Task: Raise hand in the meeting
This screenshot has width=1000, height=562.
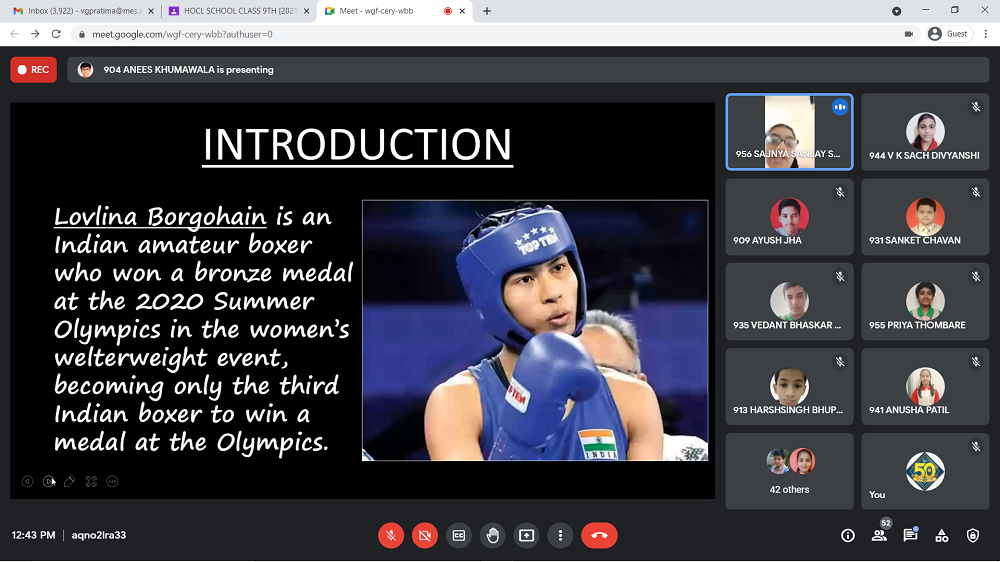Action: pos(493,535)
